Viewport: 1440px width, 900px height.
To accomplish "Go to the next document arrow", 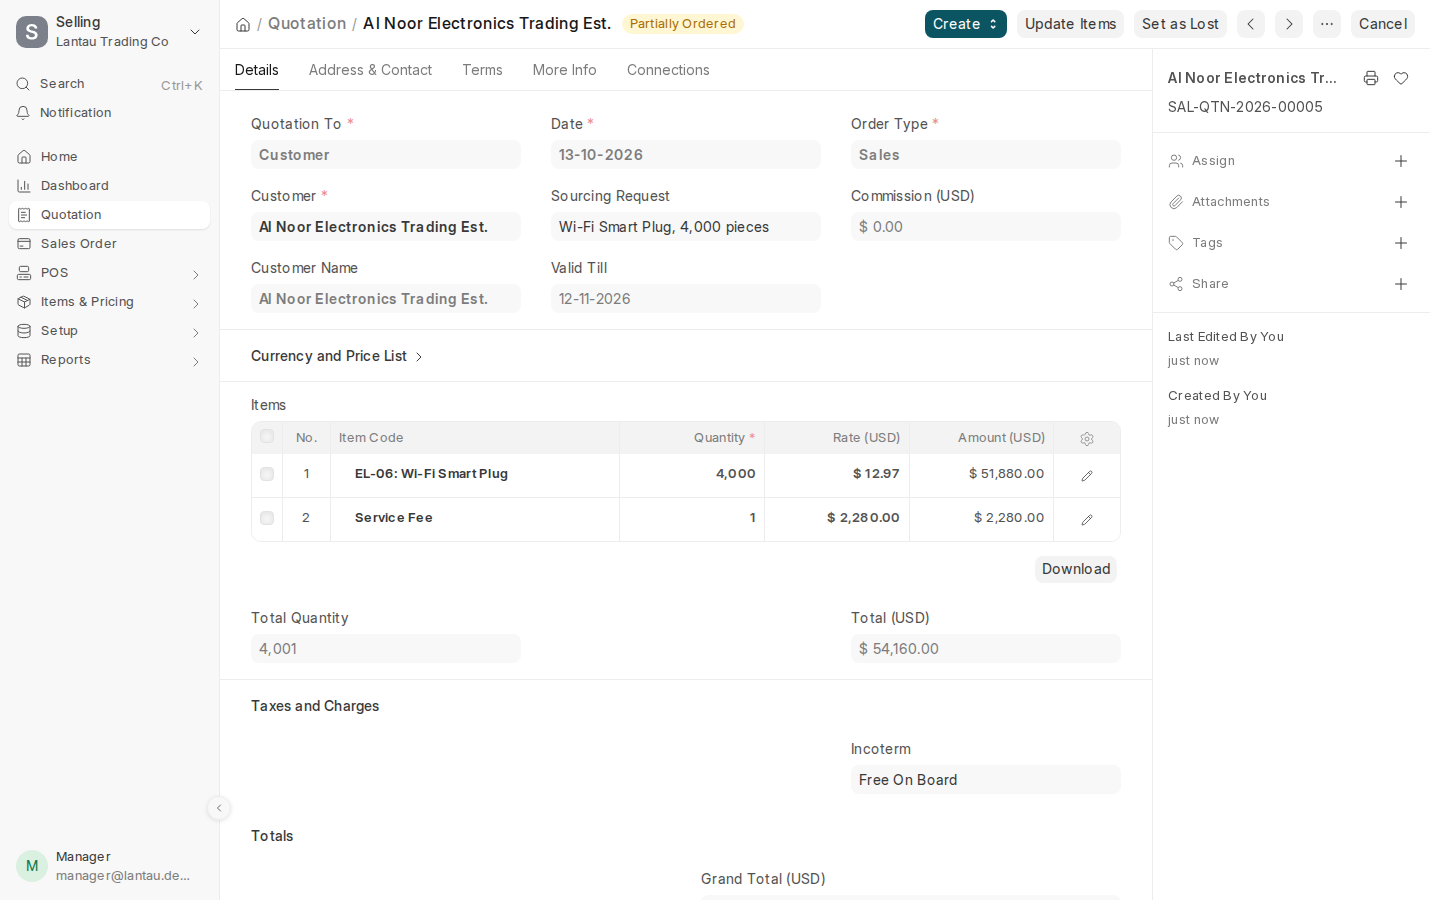I will (x=1289, y=24).
